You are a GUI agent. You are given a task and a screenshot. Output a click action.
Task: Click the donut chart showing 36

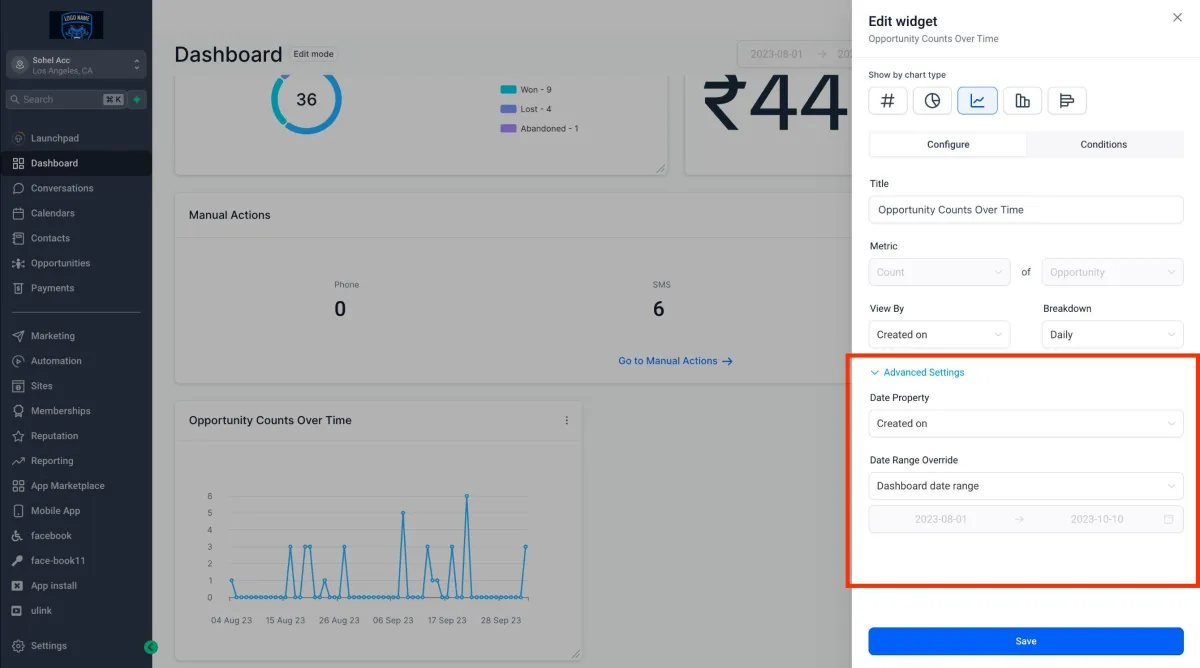306,100
